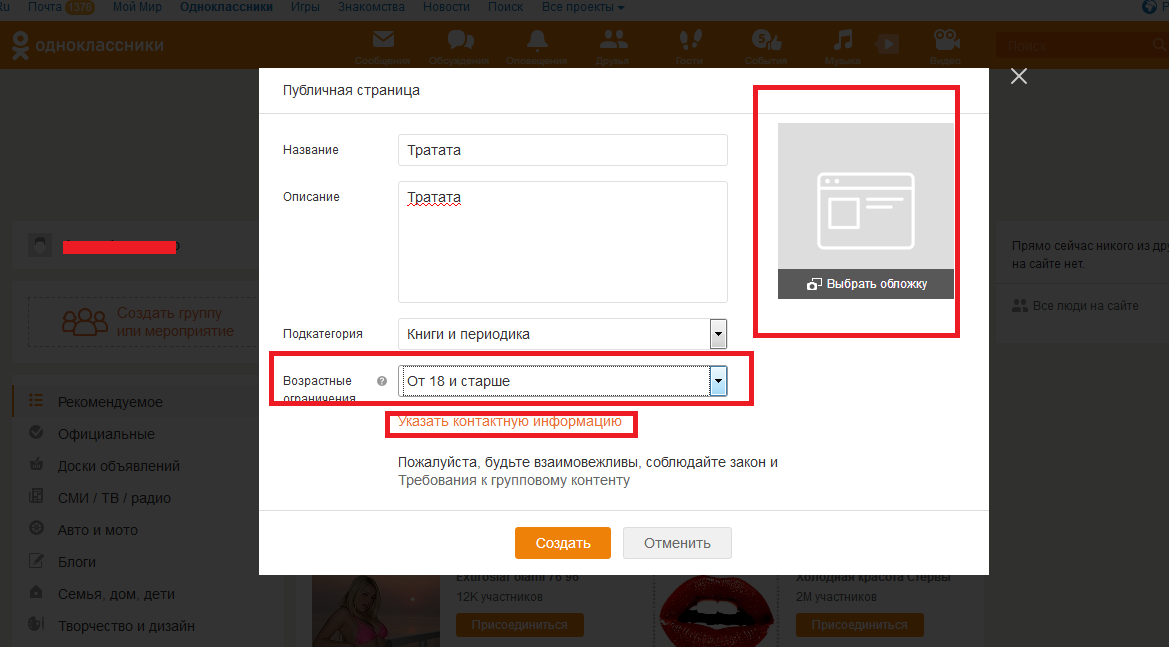Open Требования к групповому контенту link
1169x647 pixels.
coord(514,480)
